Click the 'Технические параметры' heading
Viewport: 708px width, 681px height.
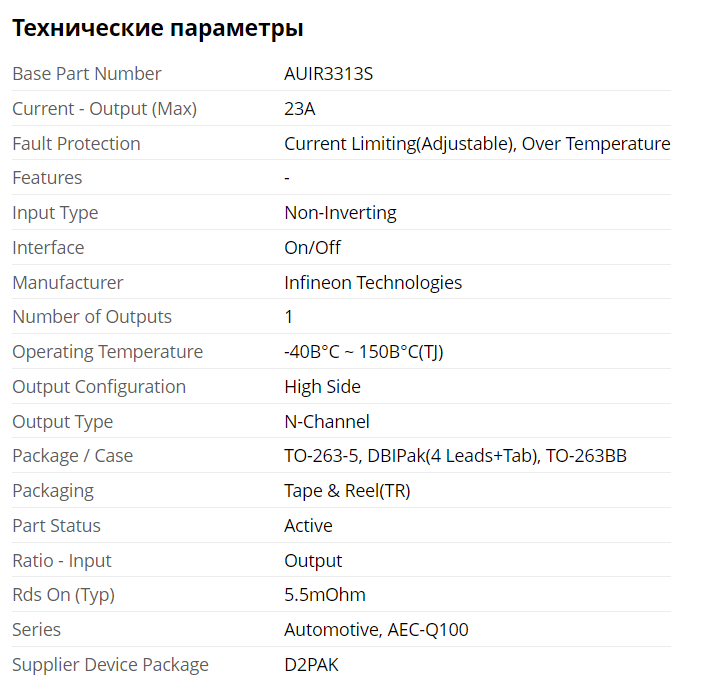[x=157, y=29]
